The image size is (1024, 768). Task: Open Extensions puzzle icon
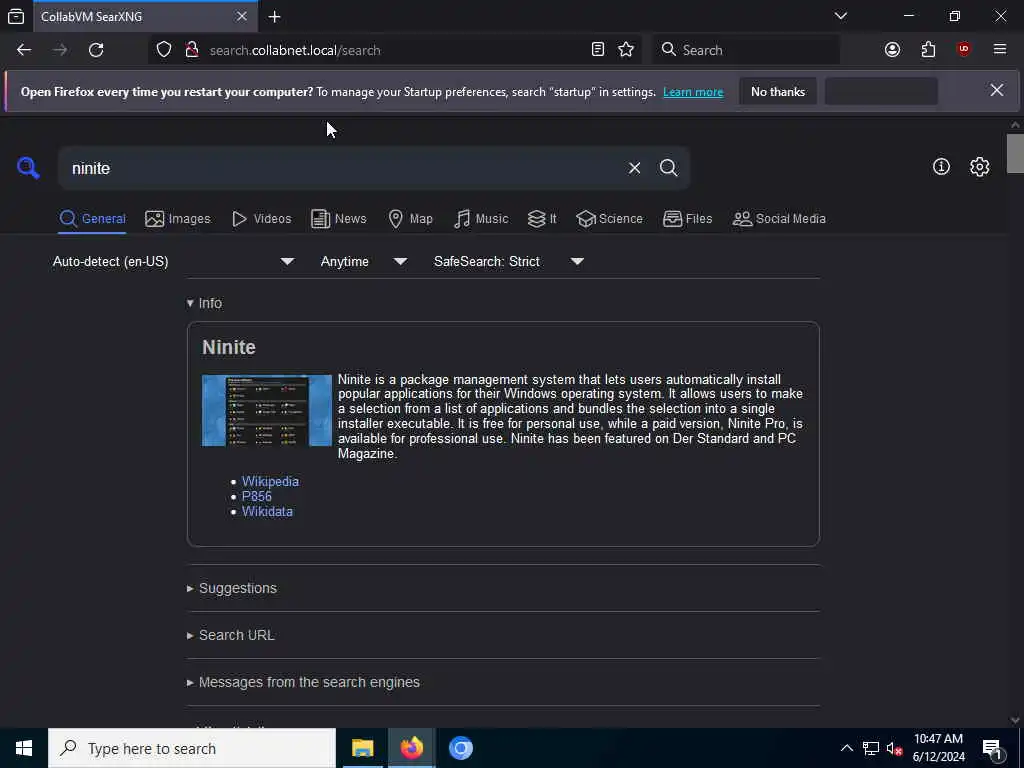pyautogui.click(x=928, y=50)
